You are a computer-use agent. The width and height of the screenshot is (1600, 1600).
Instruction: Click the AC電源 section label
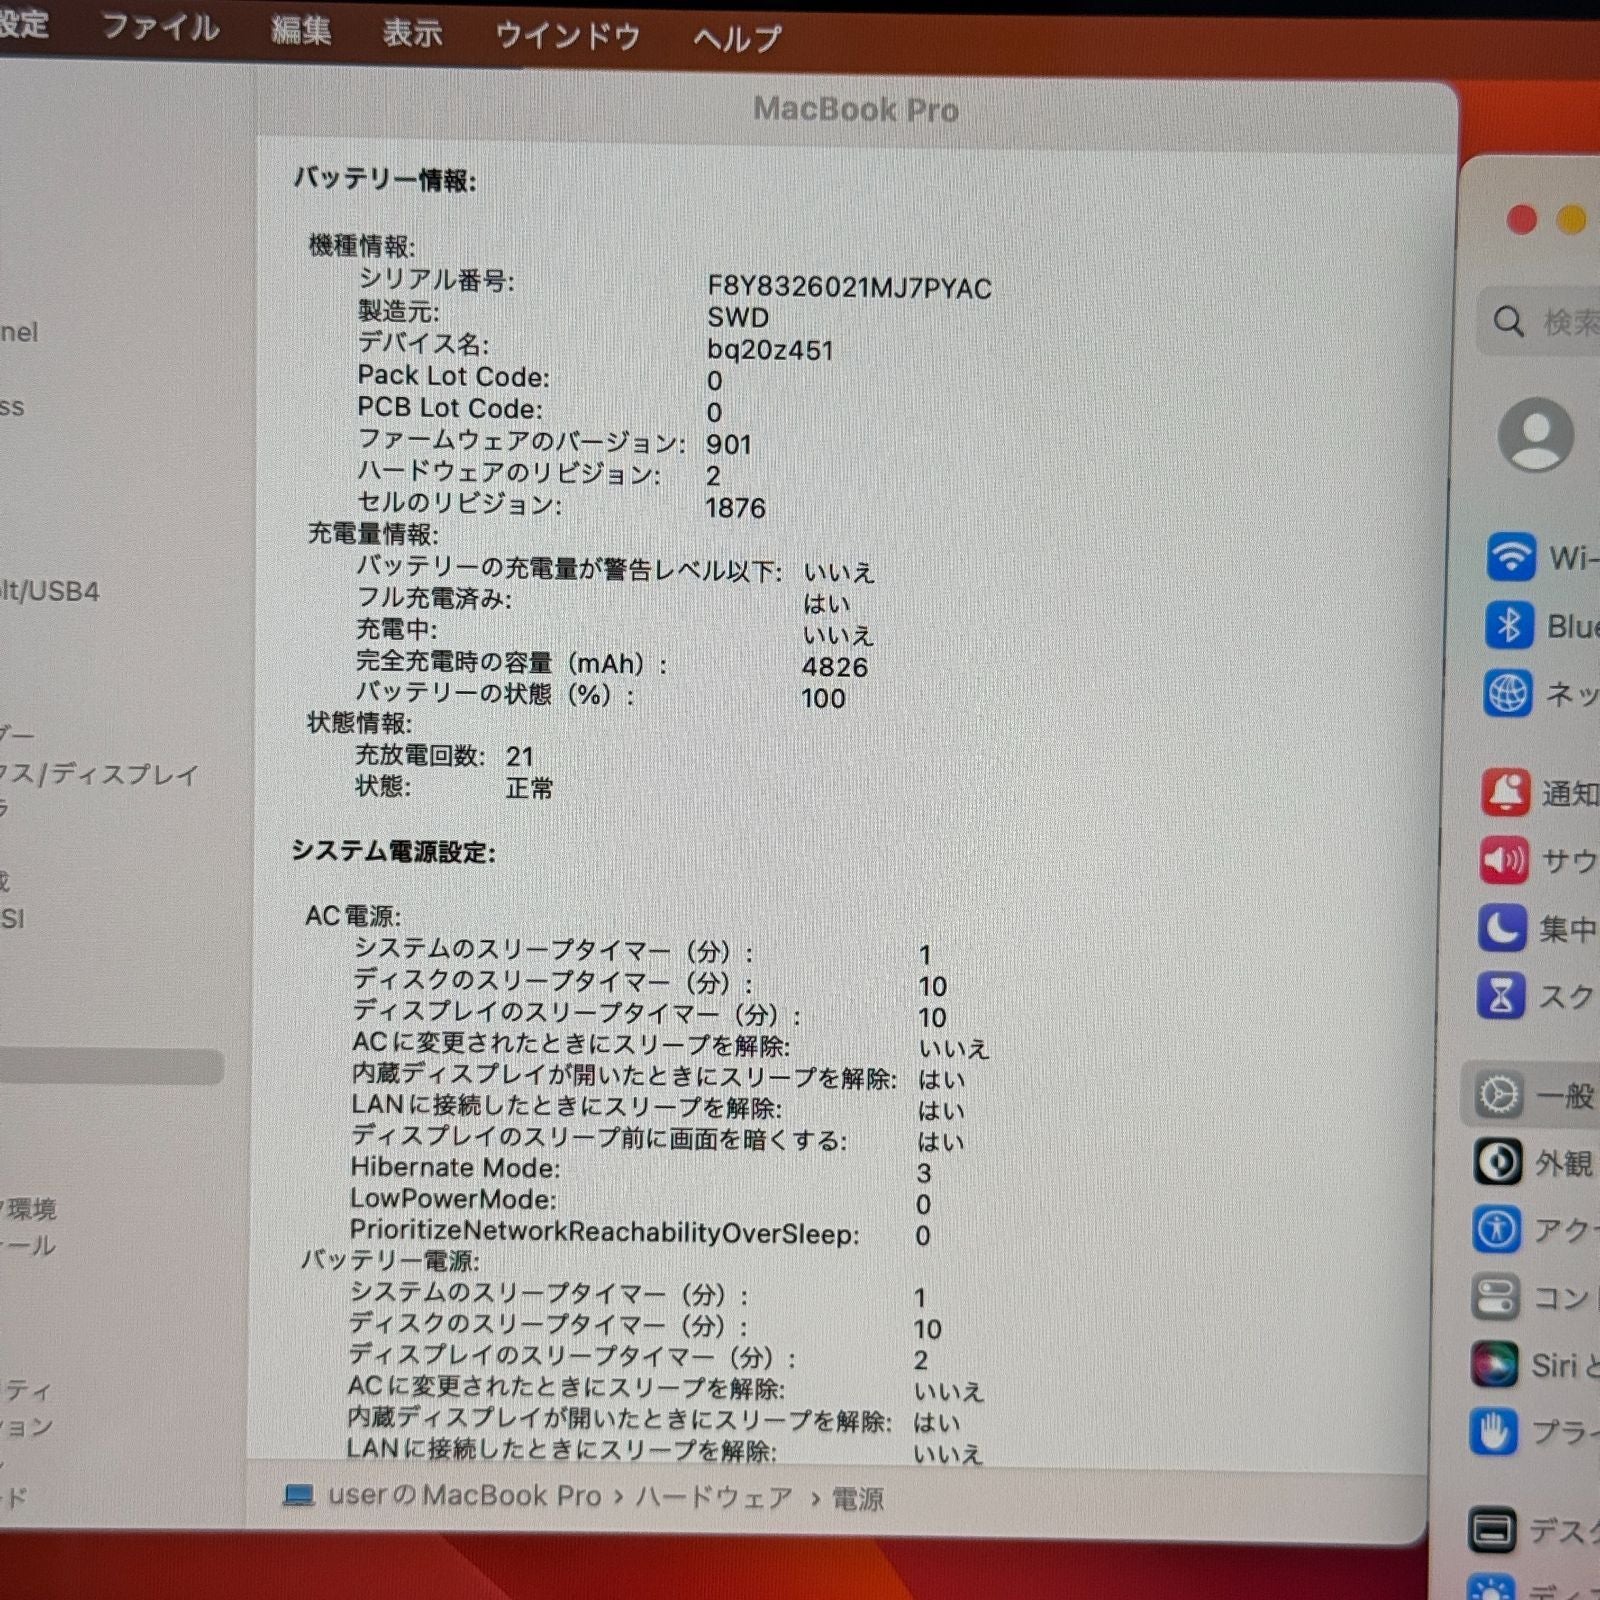click(x=353, y=915)
